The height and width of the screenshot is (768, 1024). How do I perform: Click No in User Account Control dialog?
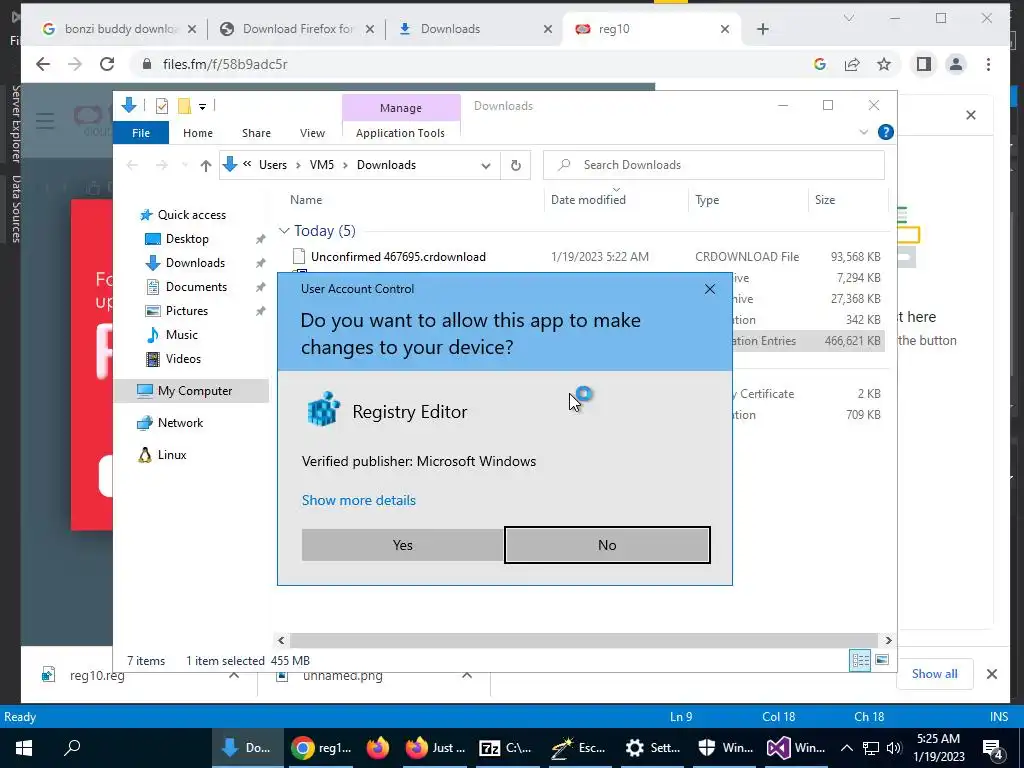point(607,545)
